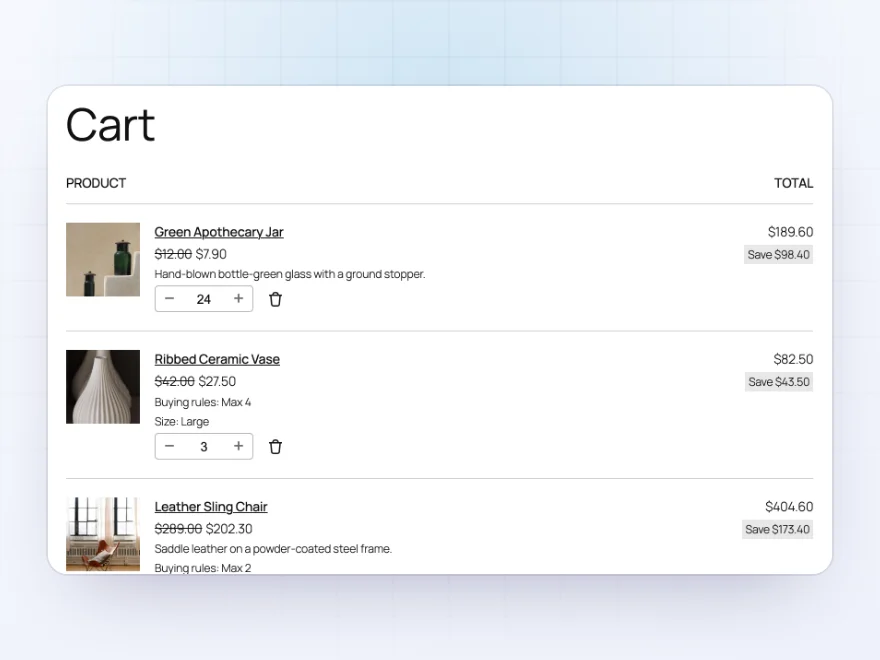Click the struck-through $12.00 original price

pos(173,254)
